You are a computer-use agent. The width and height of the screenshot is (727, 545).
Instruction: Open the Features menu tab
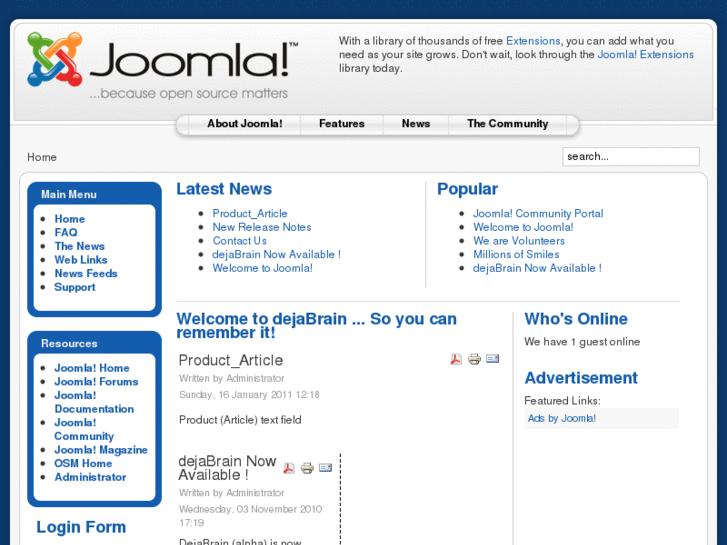pos(342,124)
